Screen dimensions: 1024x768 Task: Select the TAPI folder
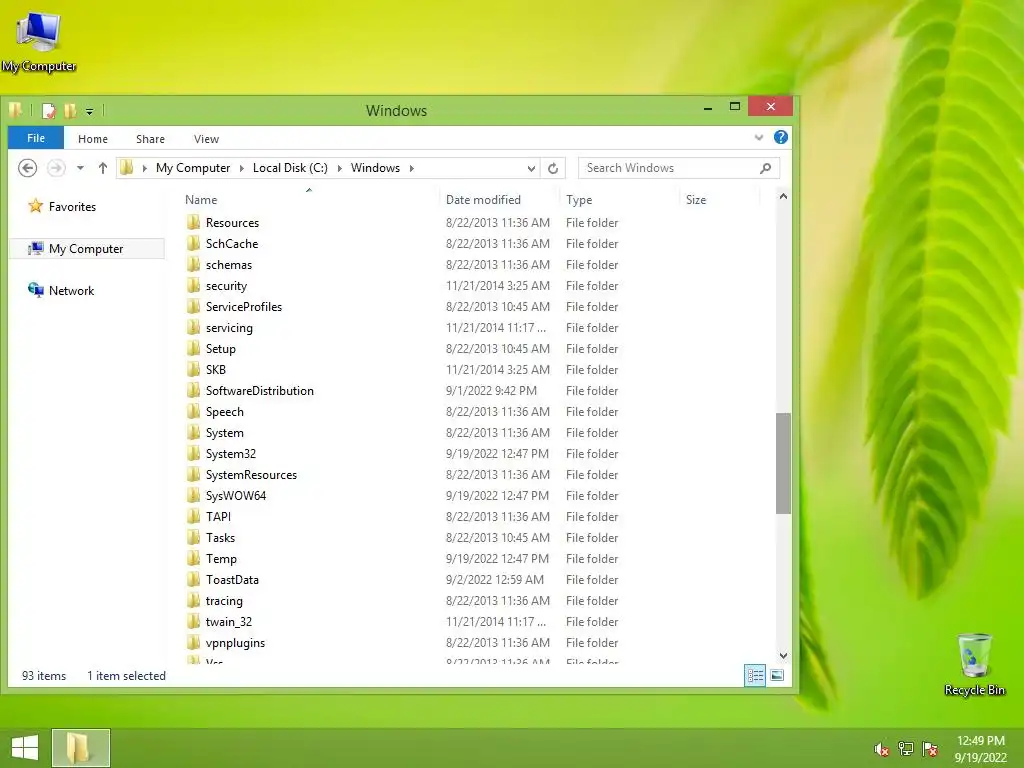coord(218,517)
